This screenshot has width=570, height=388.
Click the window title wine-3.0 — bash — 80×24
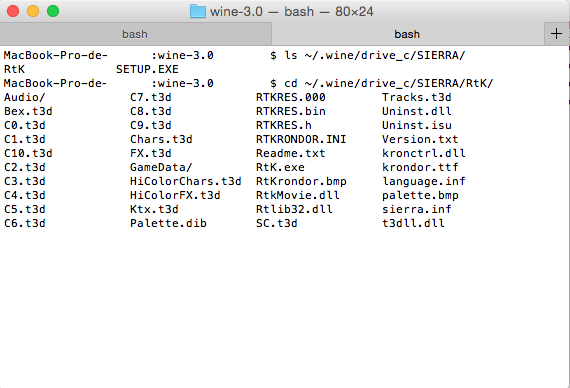point(292,11)
